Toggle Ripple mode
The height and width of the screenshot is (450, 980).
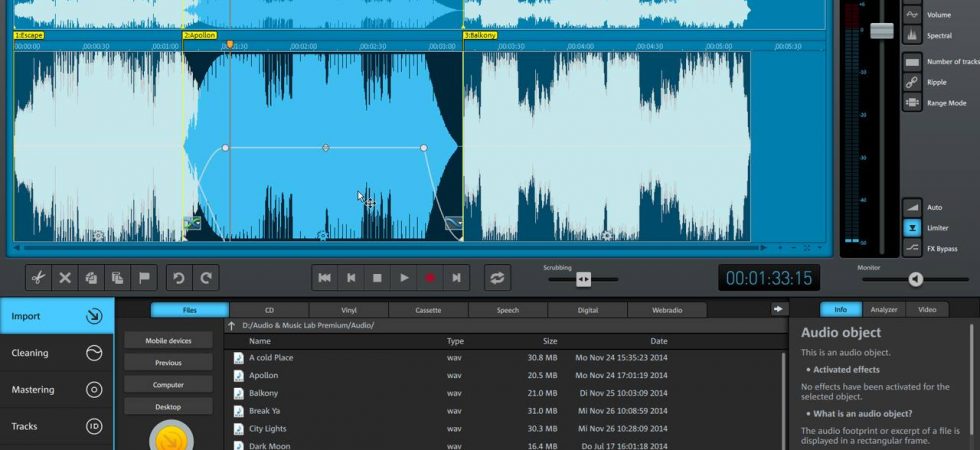pos(912,82)
